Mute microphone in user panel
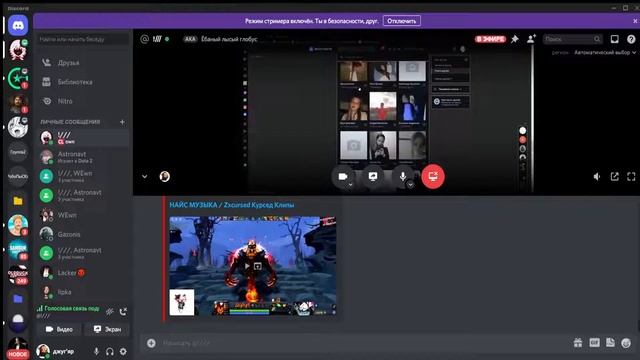 (x=96, y=351)
